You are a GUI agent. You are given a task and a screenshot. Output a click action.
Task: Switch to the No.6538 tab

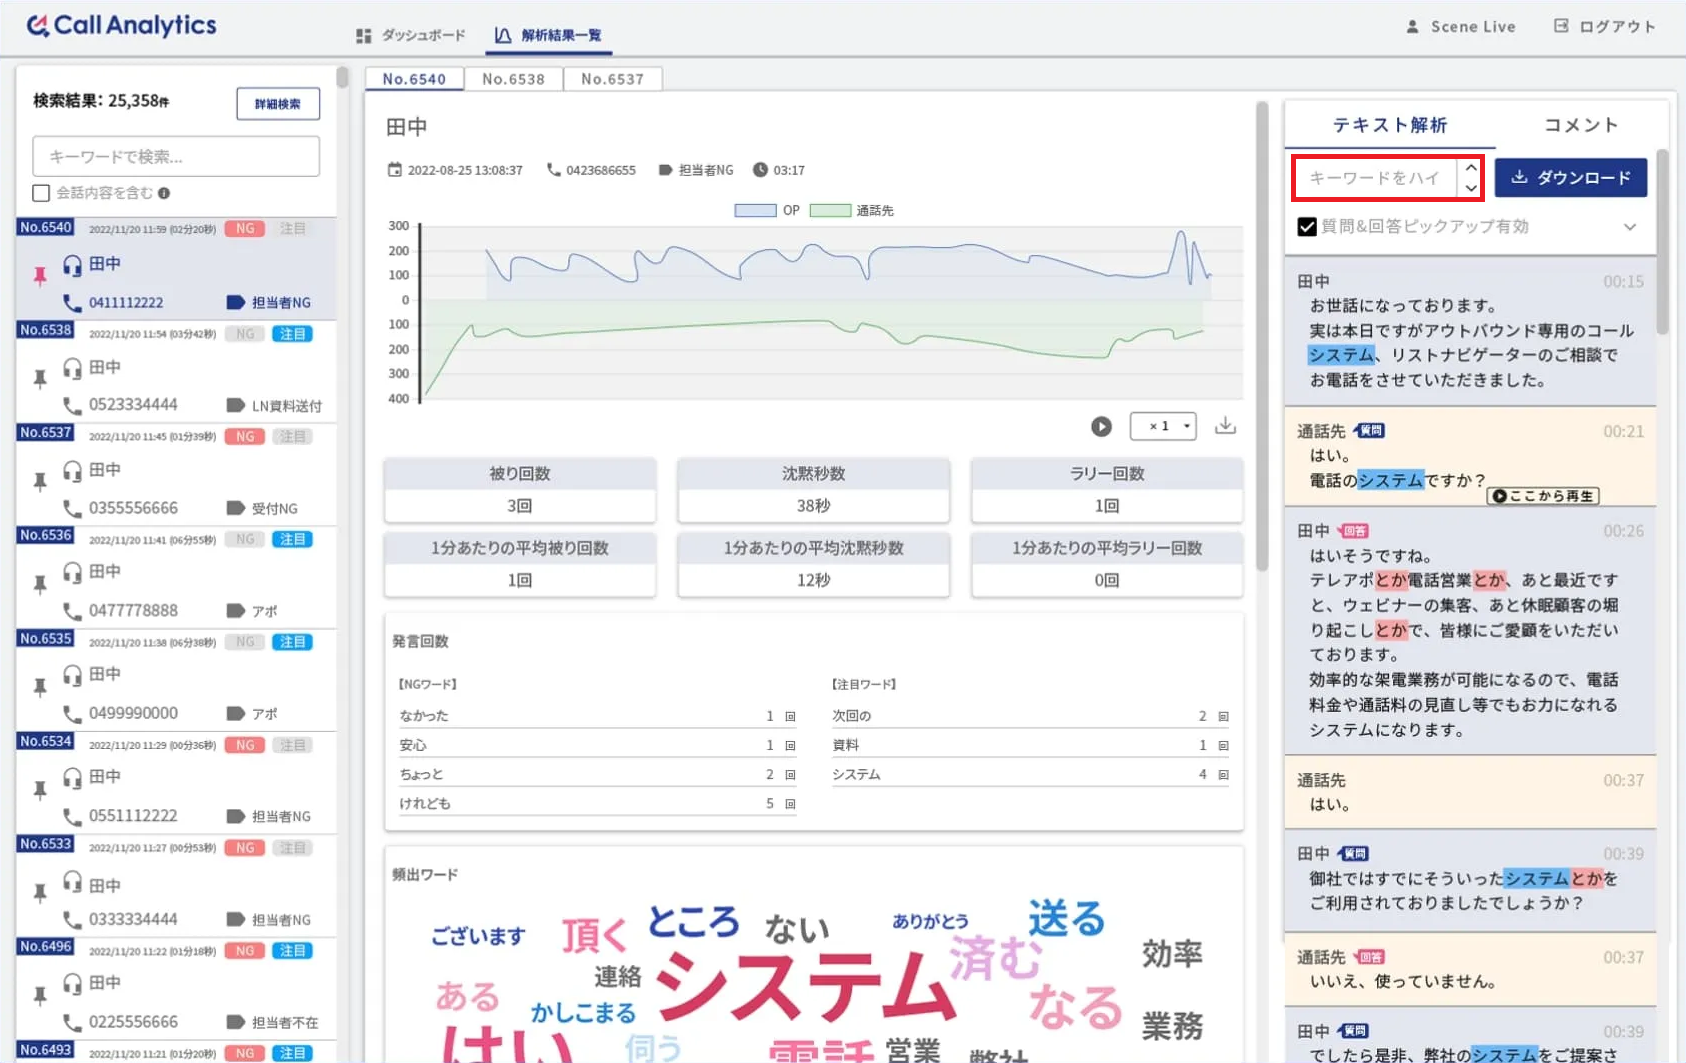point(513,79)
